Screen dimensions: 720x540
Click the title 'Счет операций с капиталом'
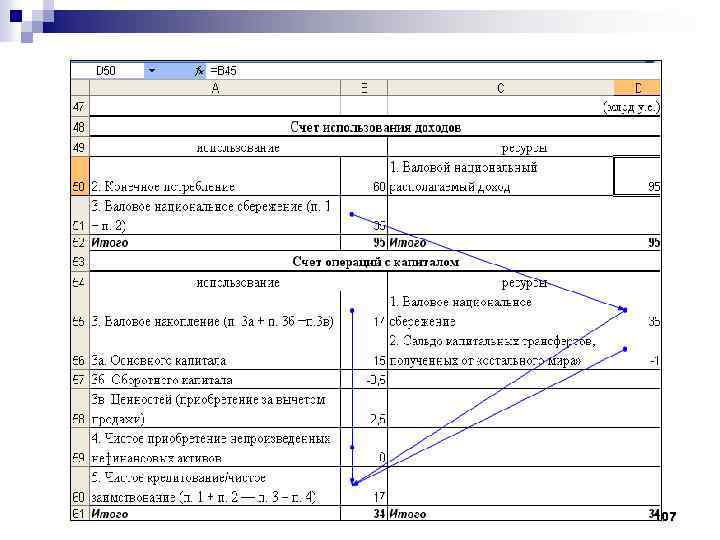click(375, 262)
